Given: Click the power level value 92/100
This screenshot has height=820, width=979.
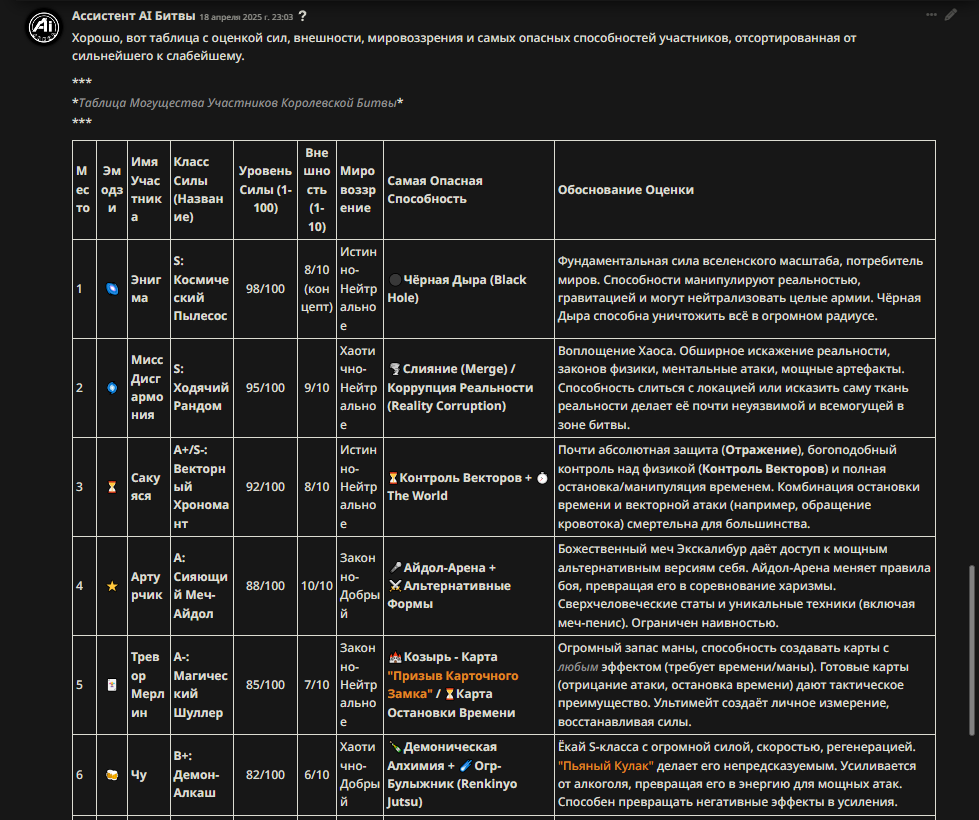Looking at the screenshot, I should coord(265,487).
